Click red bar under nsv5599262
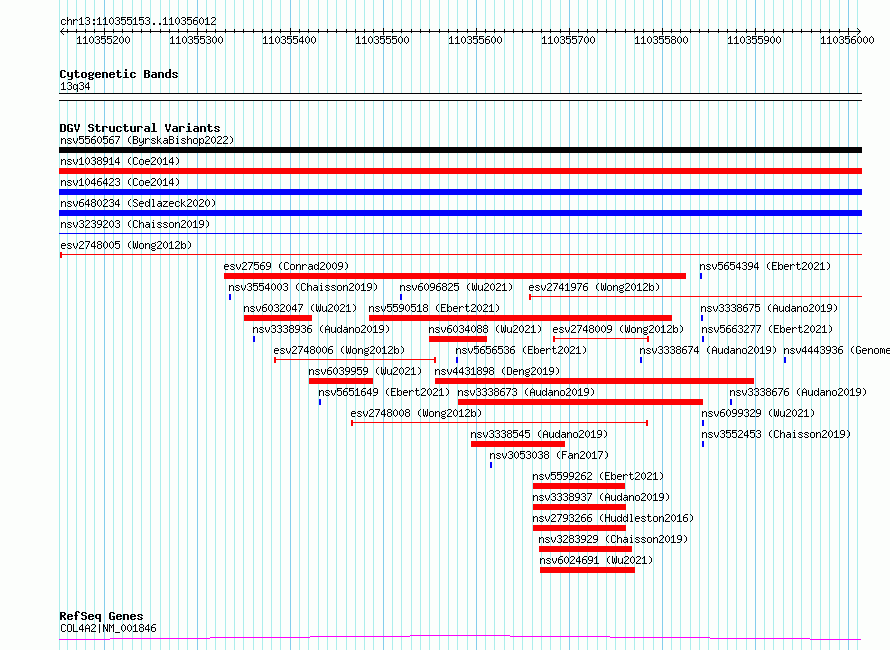The image size is (890, 650). 579,486
